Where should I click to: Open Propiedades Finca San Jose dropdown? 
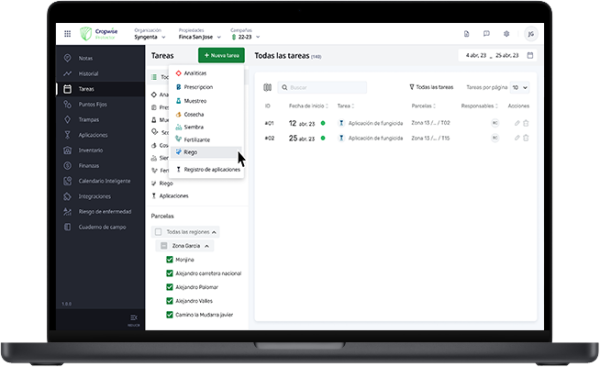pos(200,34)
